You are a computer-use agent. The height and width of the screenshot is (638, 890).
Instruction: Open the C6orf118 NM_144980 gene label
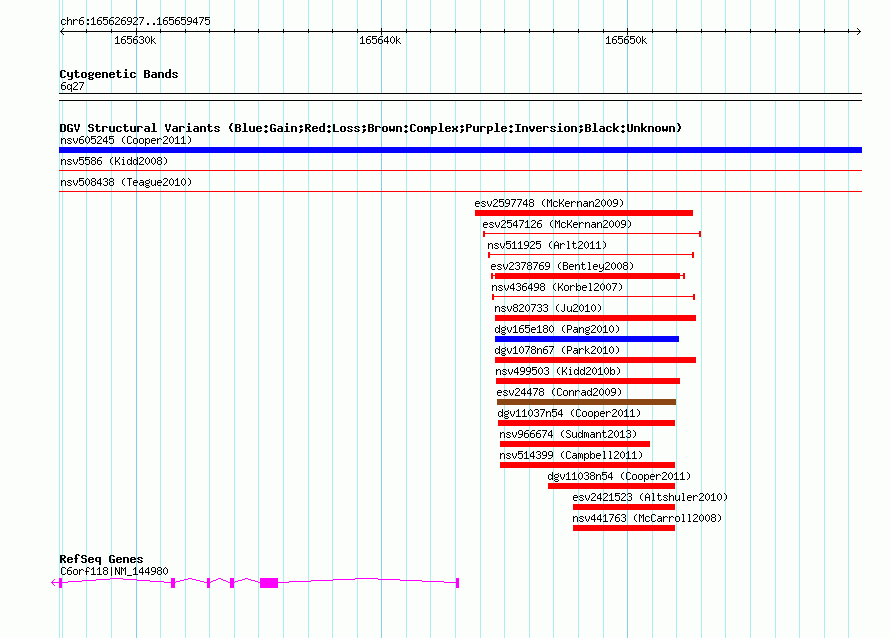pyautogui.click(x=114, y=571)
